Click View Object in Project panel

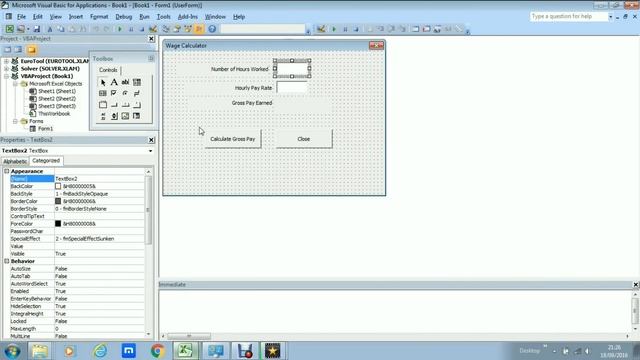(18, 50)
